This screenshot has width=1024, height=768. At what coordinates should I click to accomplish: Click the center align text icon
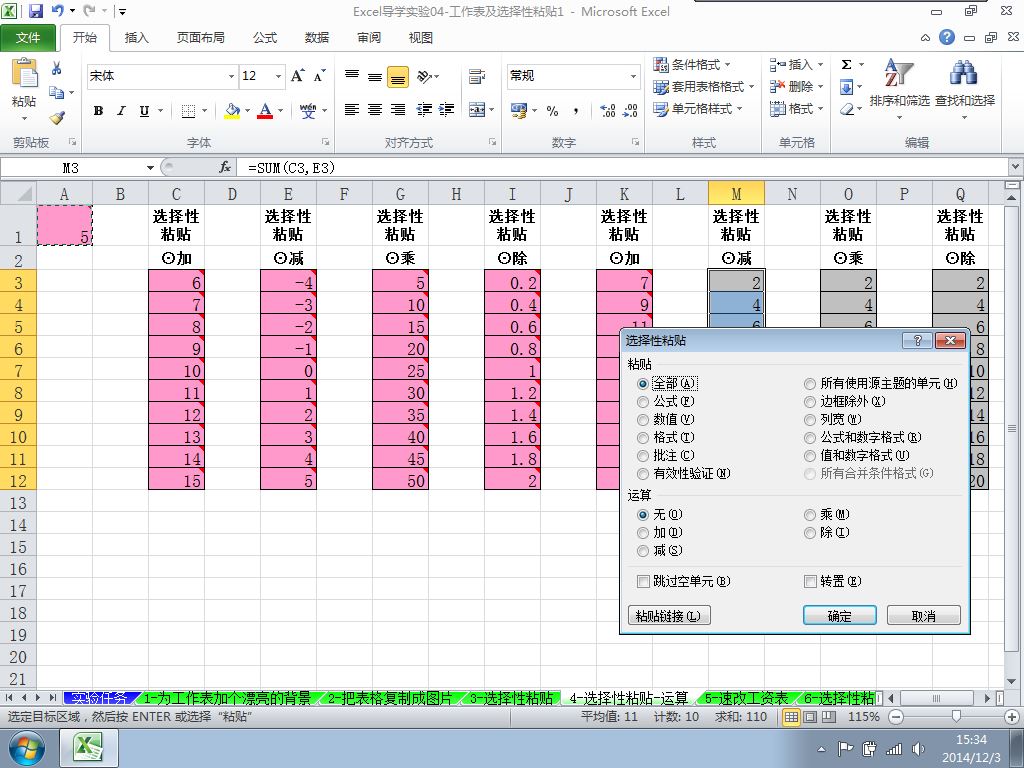click(x=374, y=110)
